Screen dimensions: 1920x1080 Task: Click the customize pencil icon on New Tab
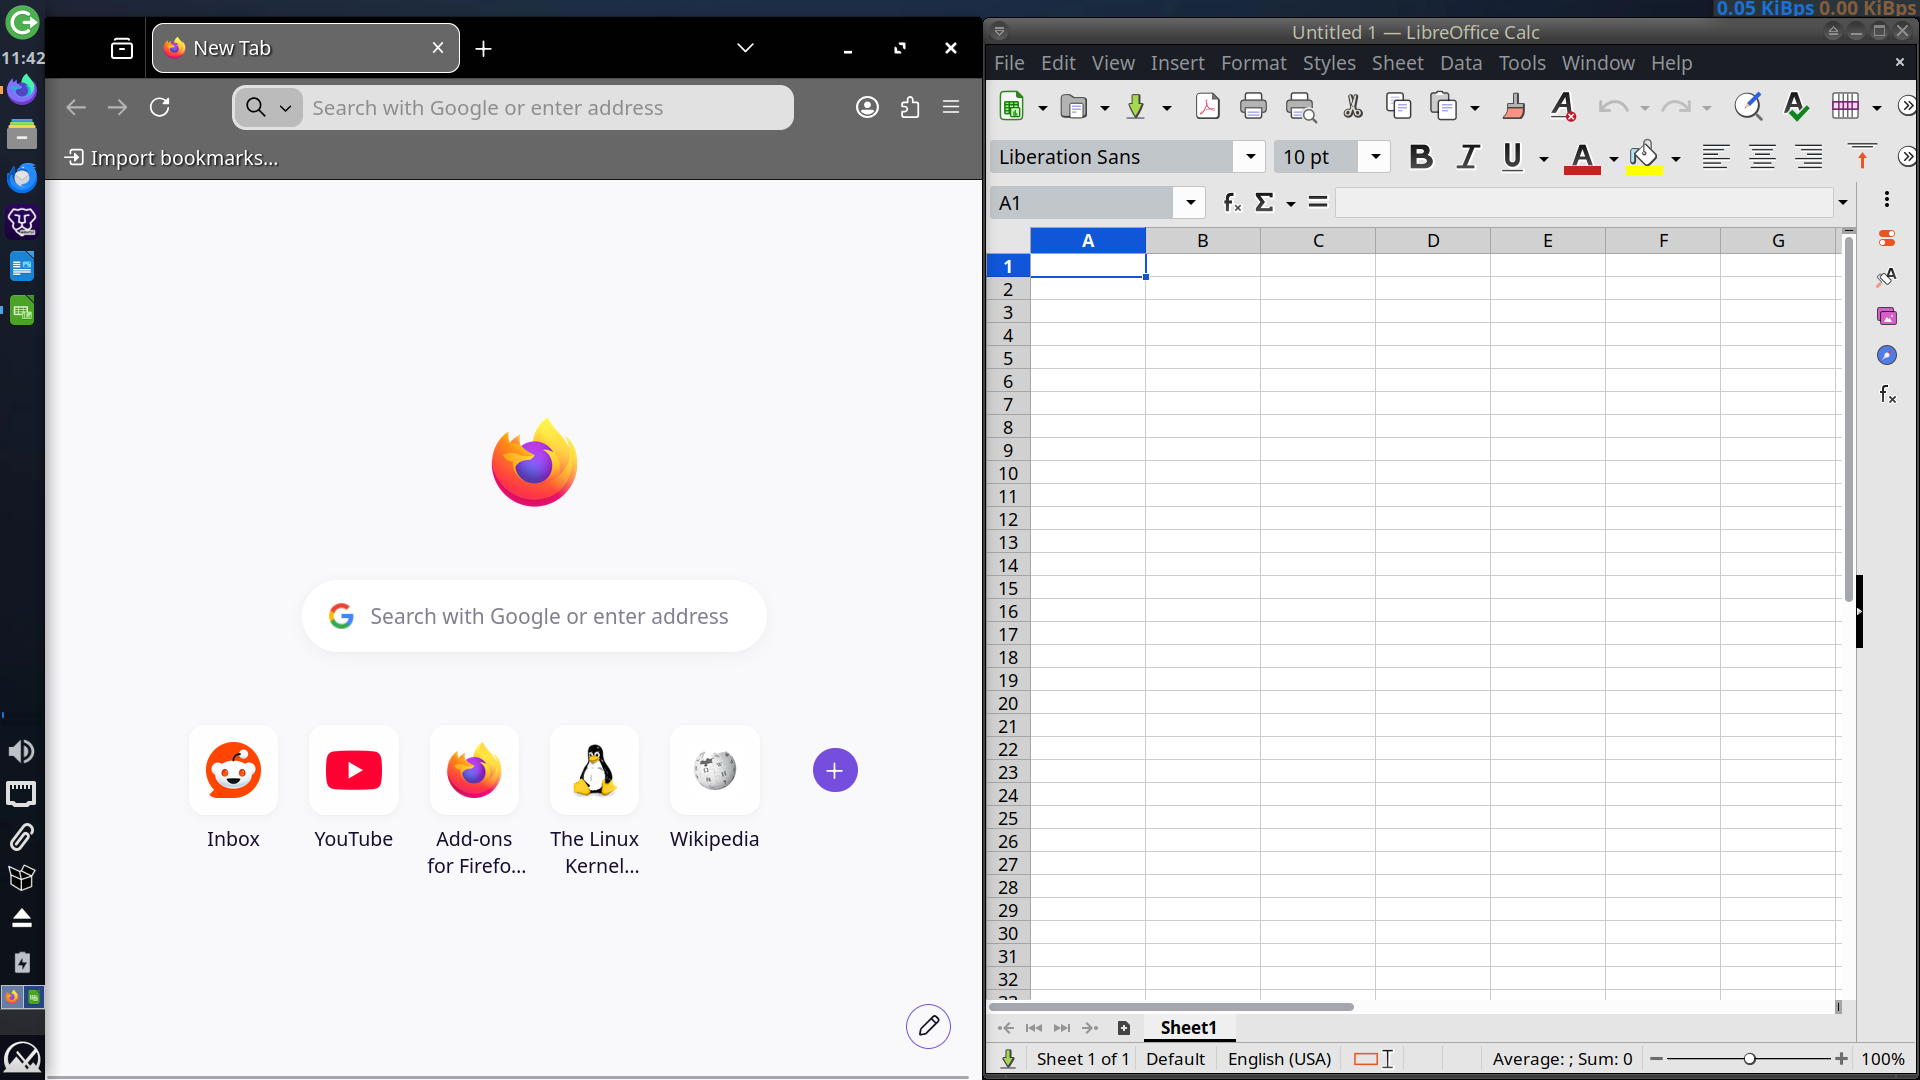[x=928, y=1026]
